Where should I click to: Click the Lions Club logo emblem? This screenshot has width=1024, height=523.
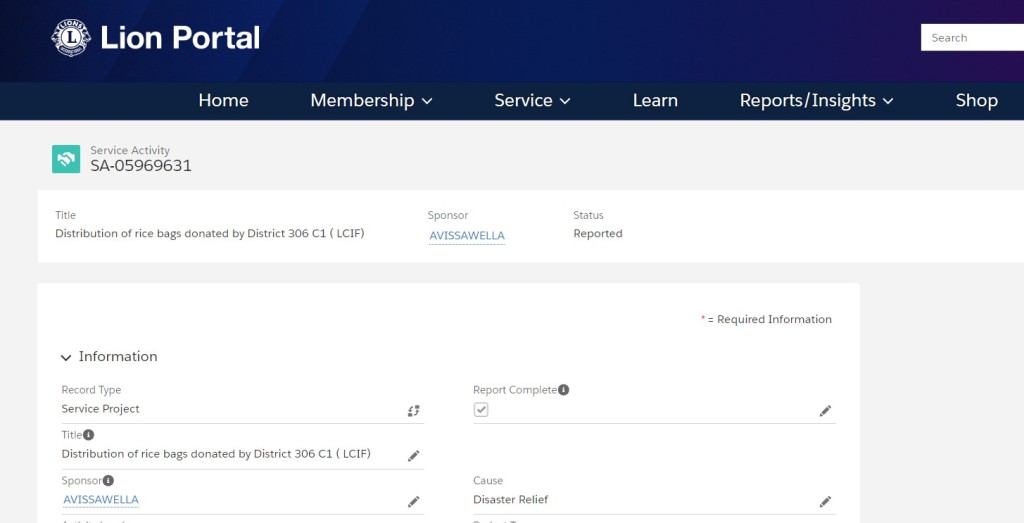click(x=71, y=38)
